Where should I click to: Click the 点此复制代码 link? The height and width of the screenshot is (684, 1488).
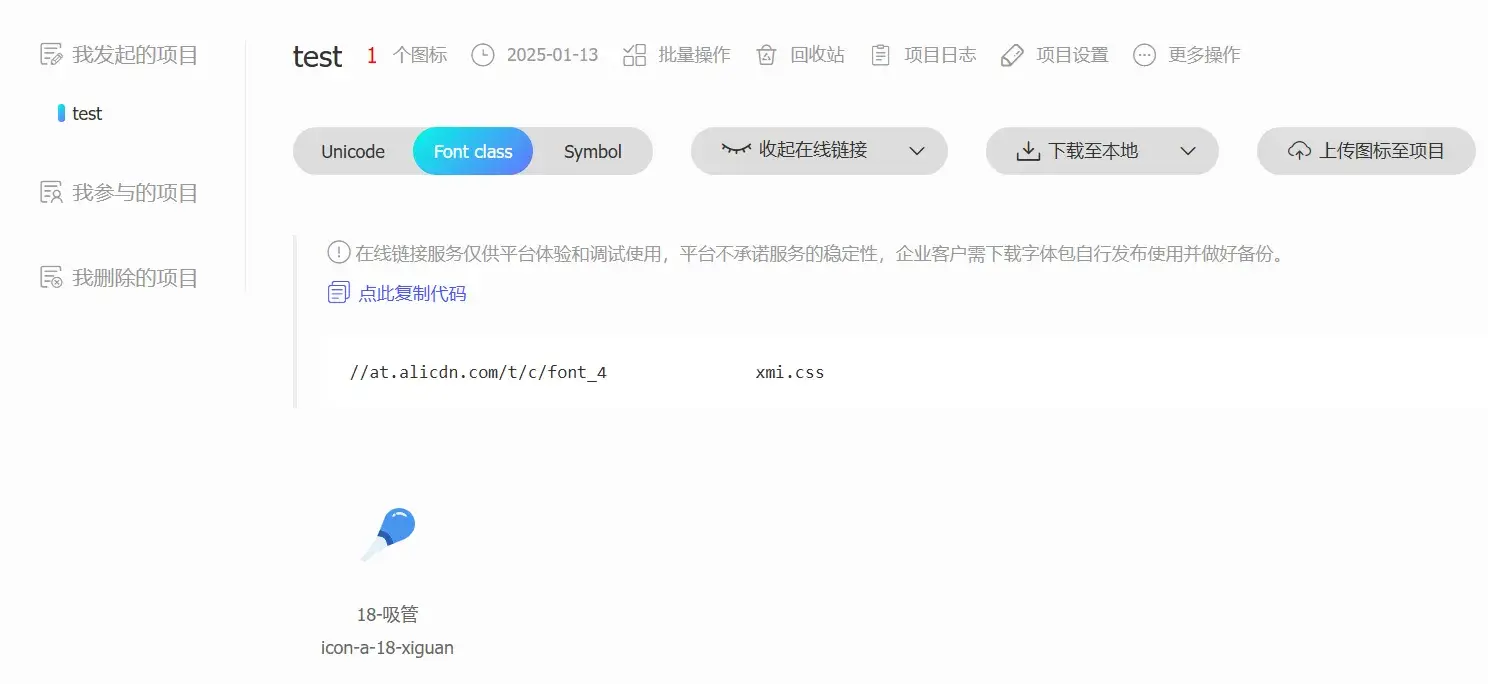[x=412, y=293]
